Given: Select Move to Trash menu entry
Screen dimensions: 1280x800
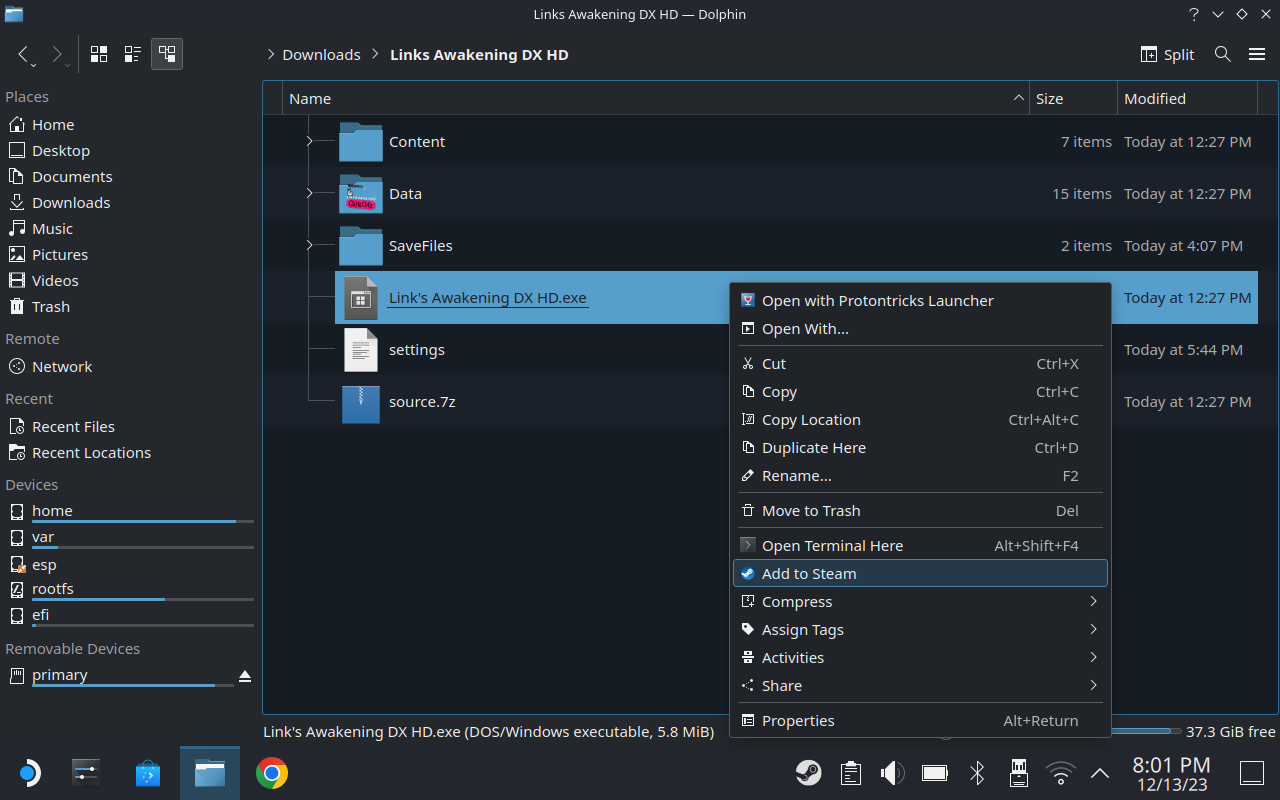Looking at the screenshot, I should 920,511.
